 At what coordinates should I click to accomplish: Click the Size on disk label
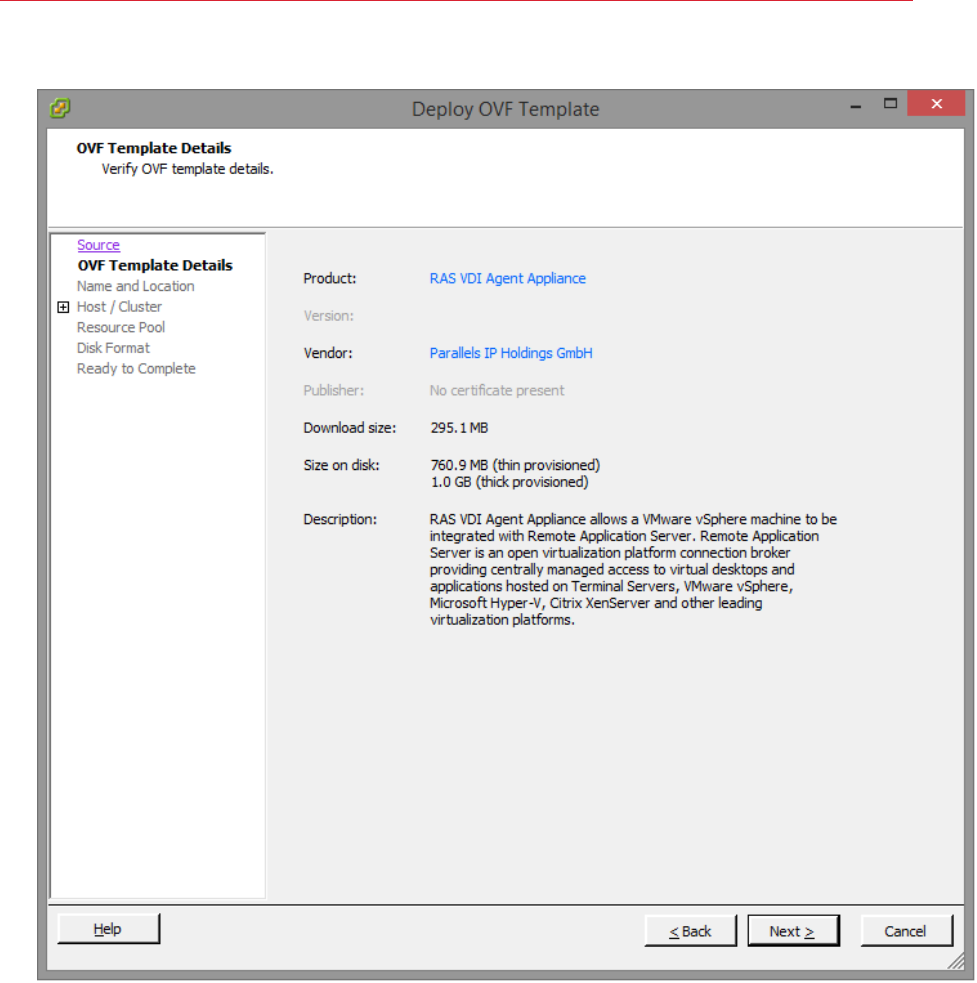[x=341, y=466]
